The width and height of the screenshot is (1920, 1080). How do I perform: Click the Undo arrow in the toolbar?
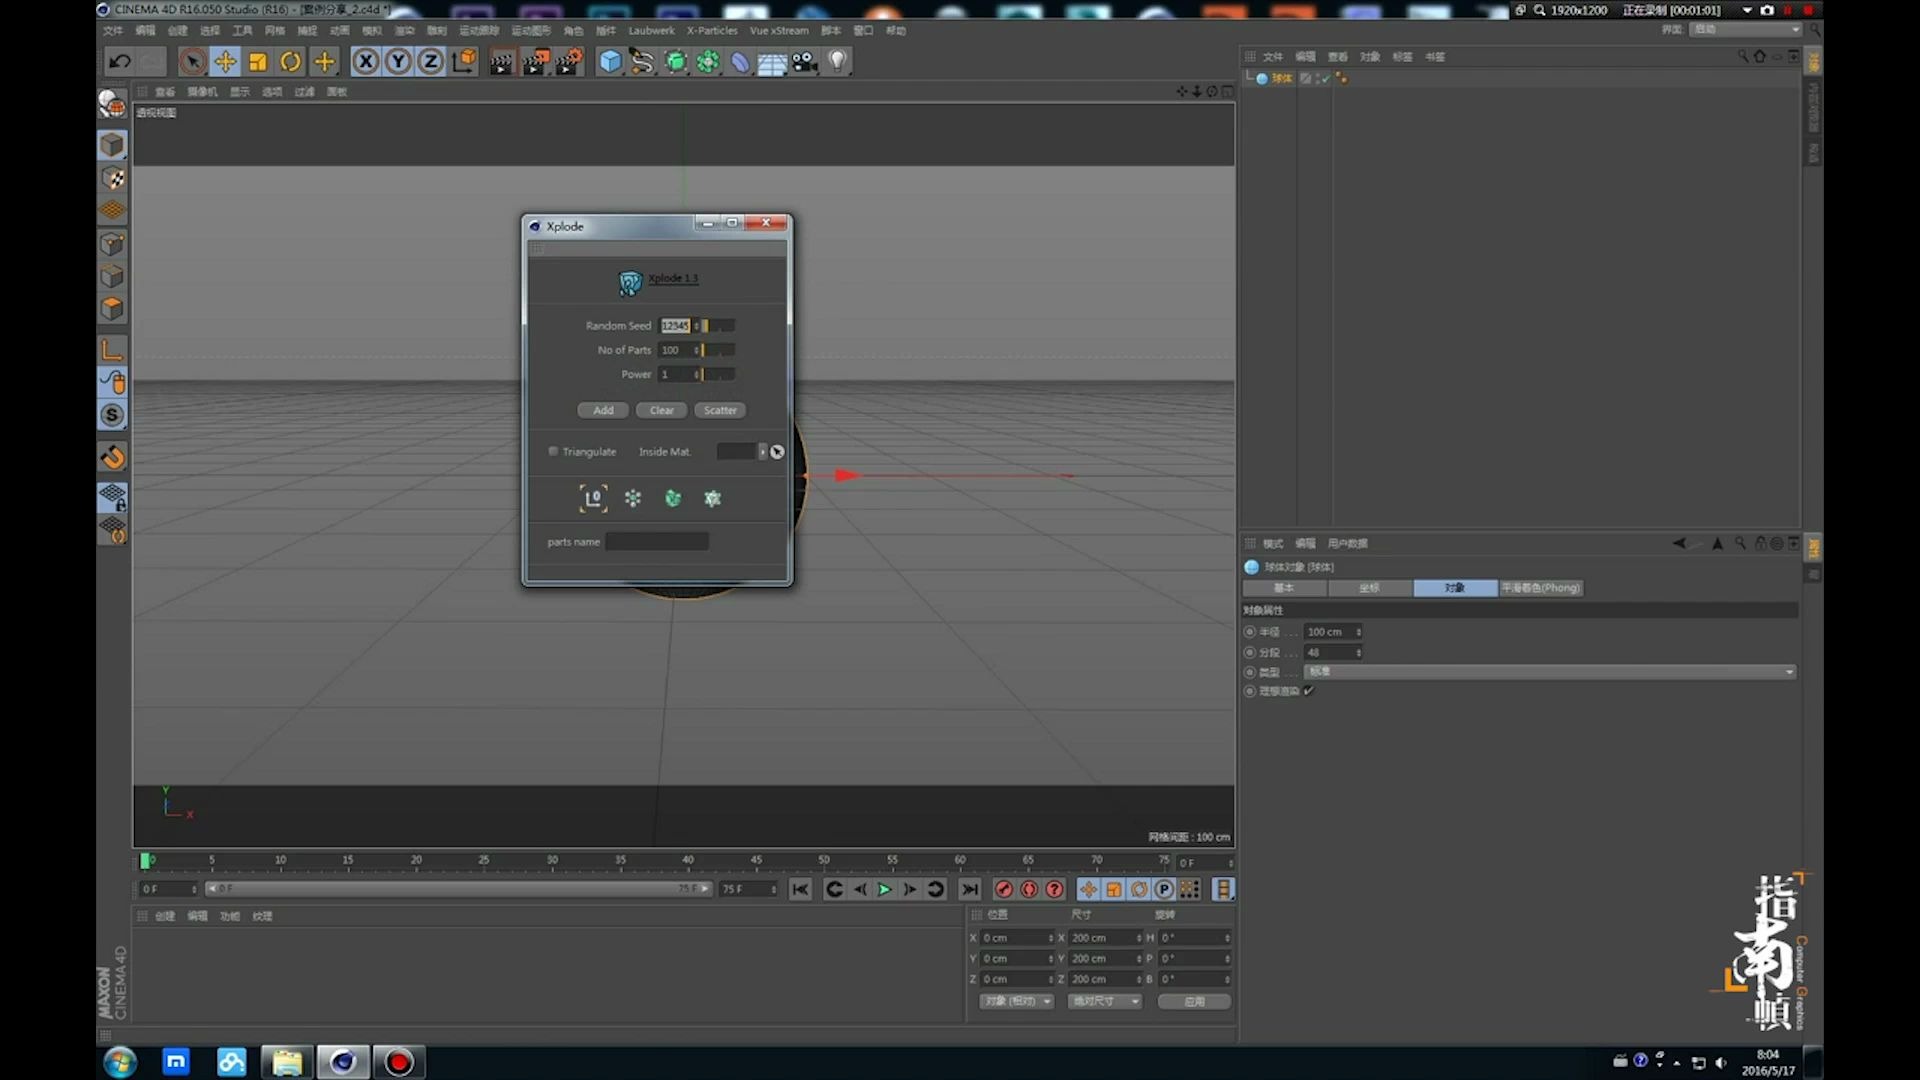[120, 62]
